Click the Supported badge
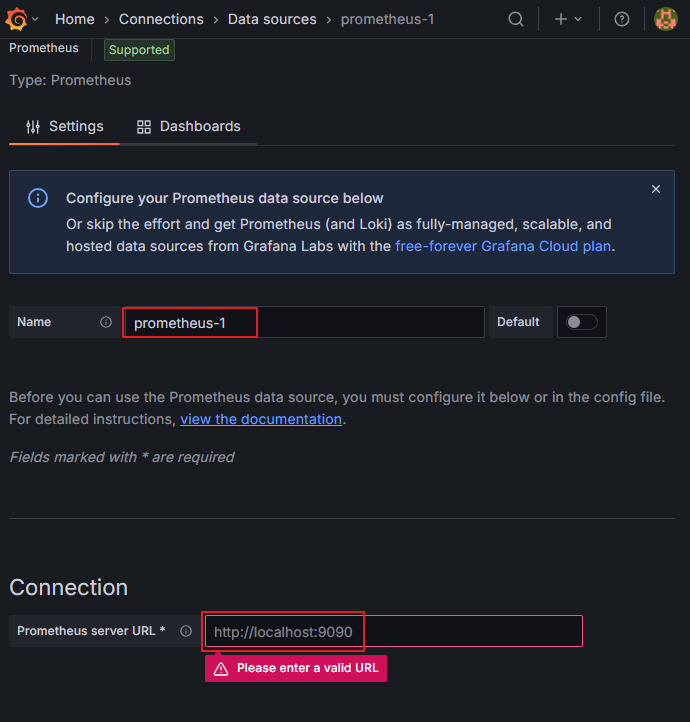Screen dimensions: 690x722 pyautogui.click(x=139, y=50)
